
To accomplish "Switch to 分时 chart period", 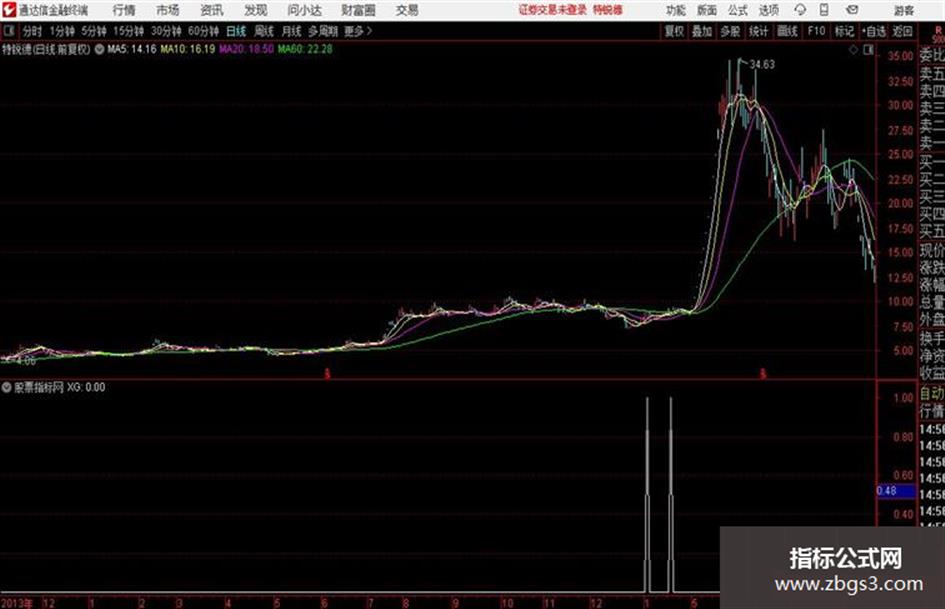I will (33, 31).
